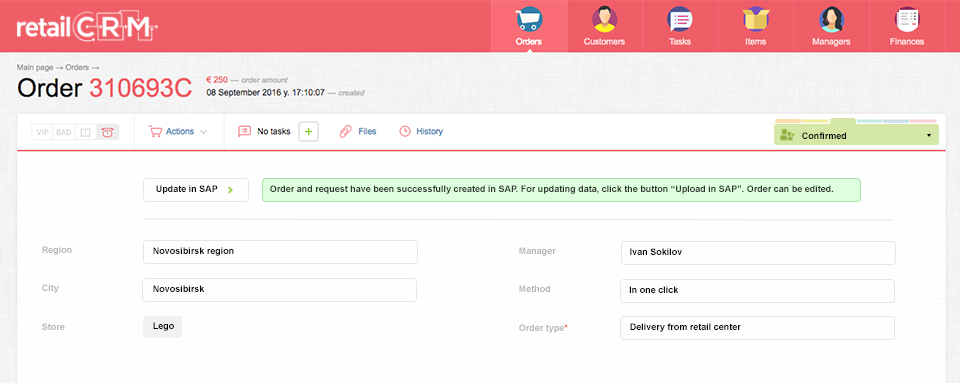This screenshot has height=383, width=960.
Task: Click the Manager field Ivan Sokilov
Action: point(758,253)
